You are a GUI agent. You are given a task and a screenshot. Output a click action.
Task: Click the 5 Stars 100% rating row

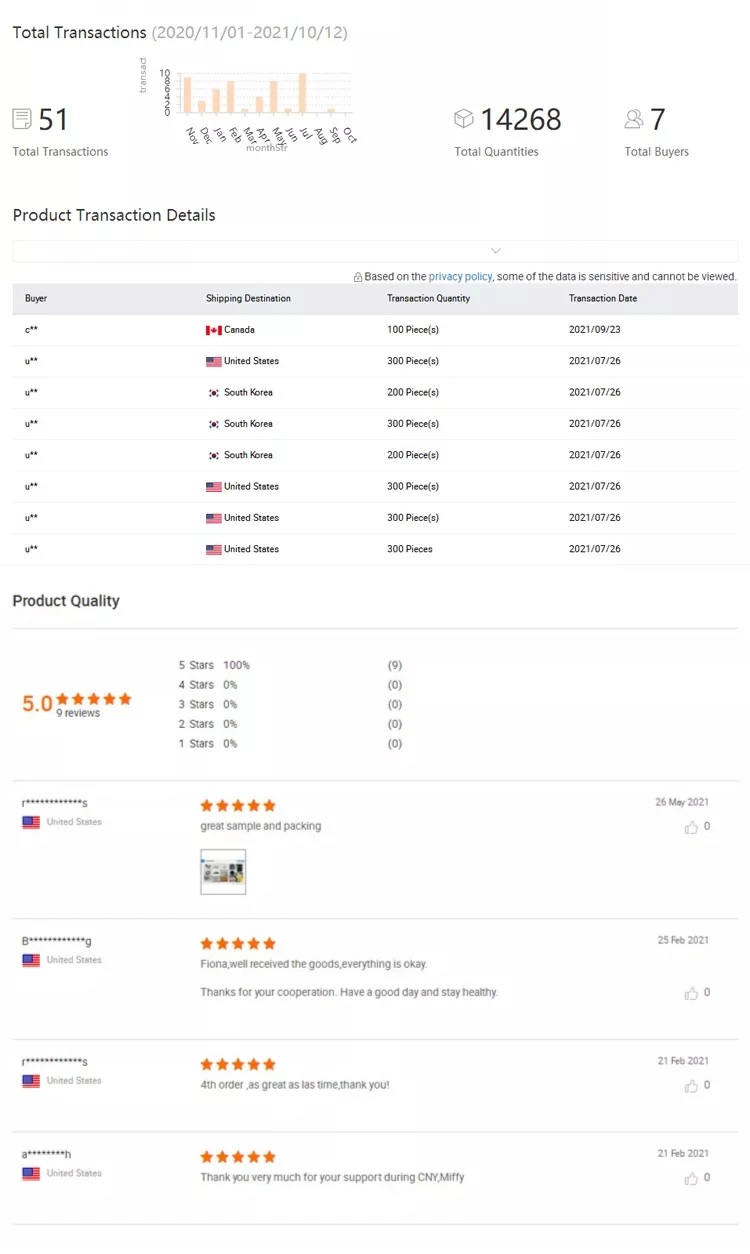214,665
